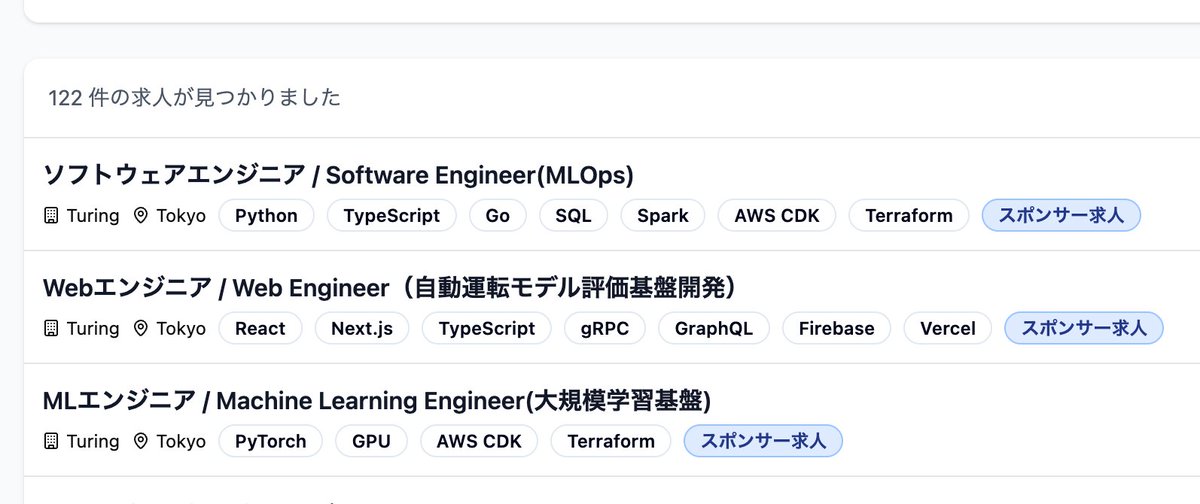Click スポンサー求人 badge in Web Engineer job
1200x504 pixels.
pyautogui.click(x=1084, y=328)
